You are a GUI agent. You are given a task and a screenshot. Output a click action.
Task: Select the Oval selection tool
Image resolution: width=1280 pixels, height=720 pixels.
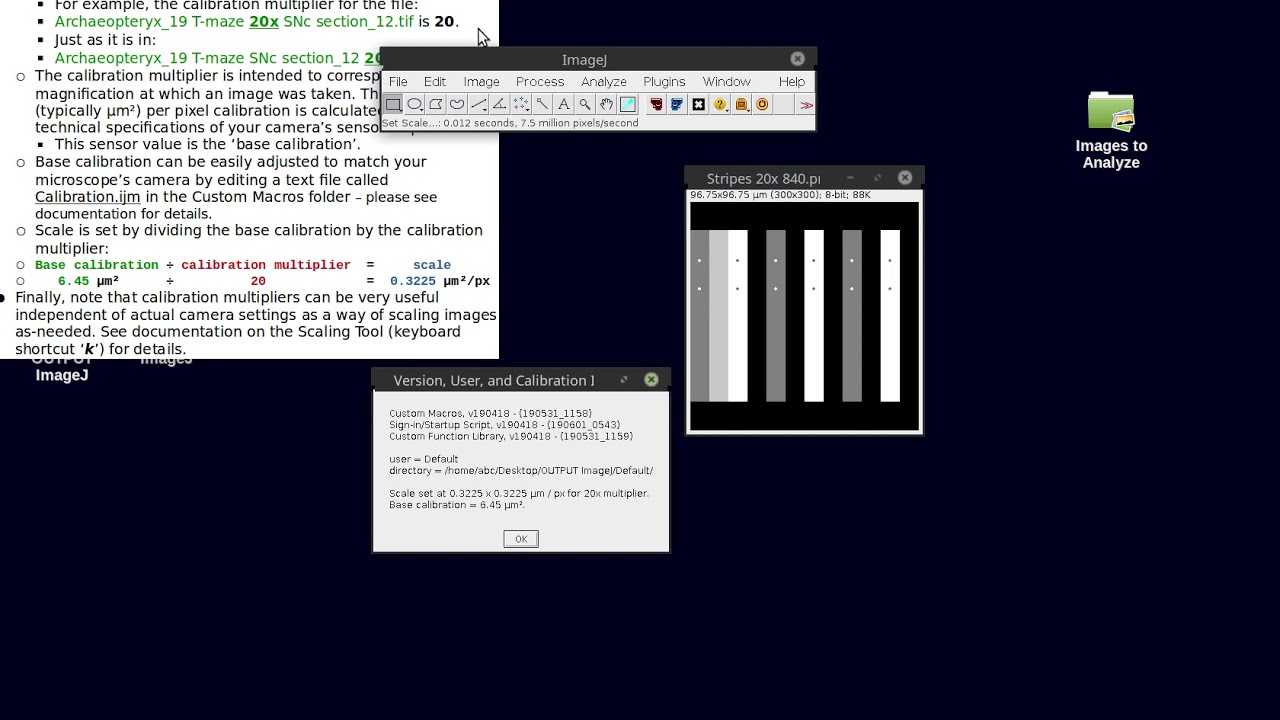pyautogui.click(x=414, y=104)
